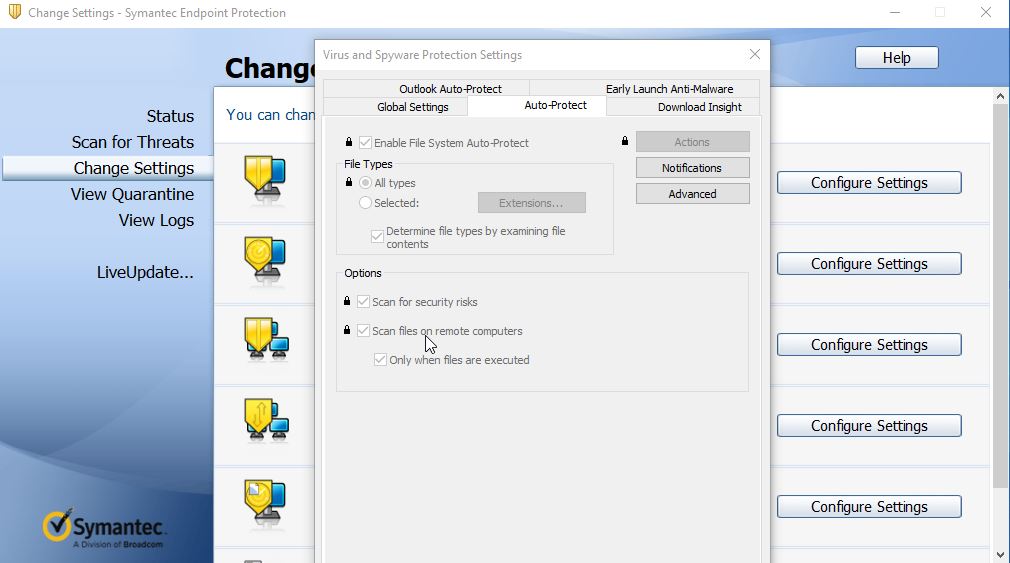Click the Actions button
Screen dimensions: 1010x563
692,142
